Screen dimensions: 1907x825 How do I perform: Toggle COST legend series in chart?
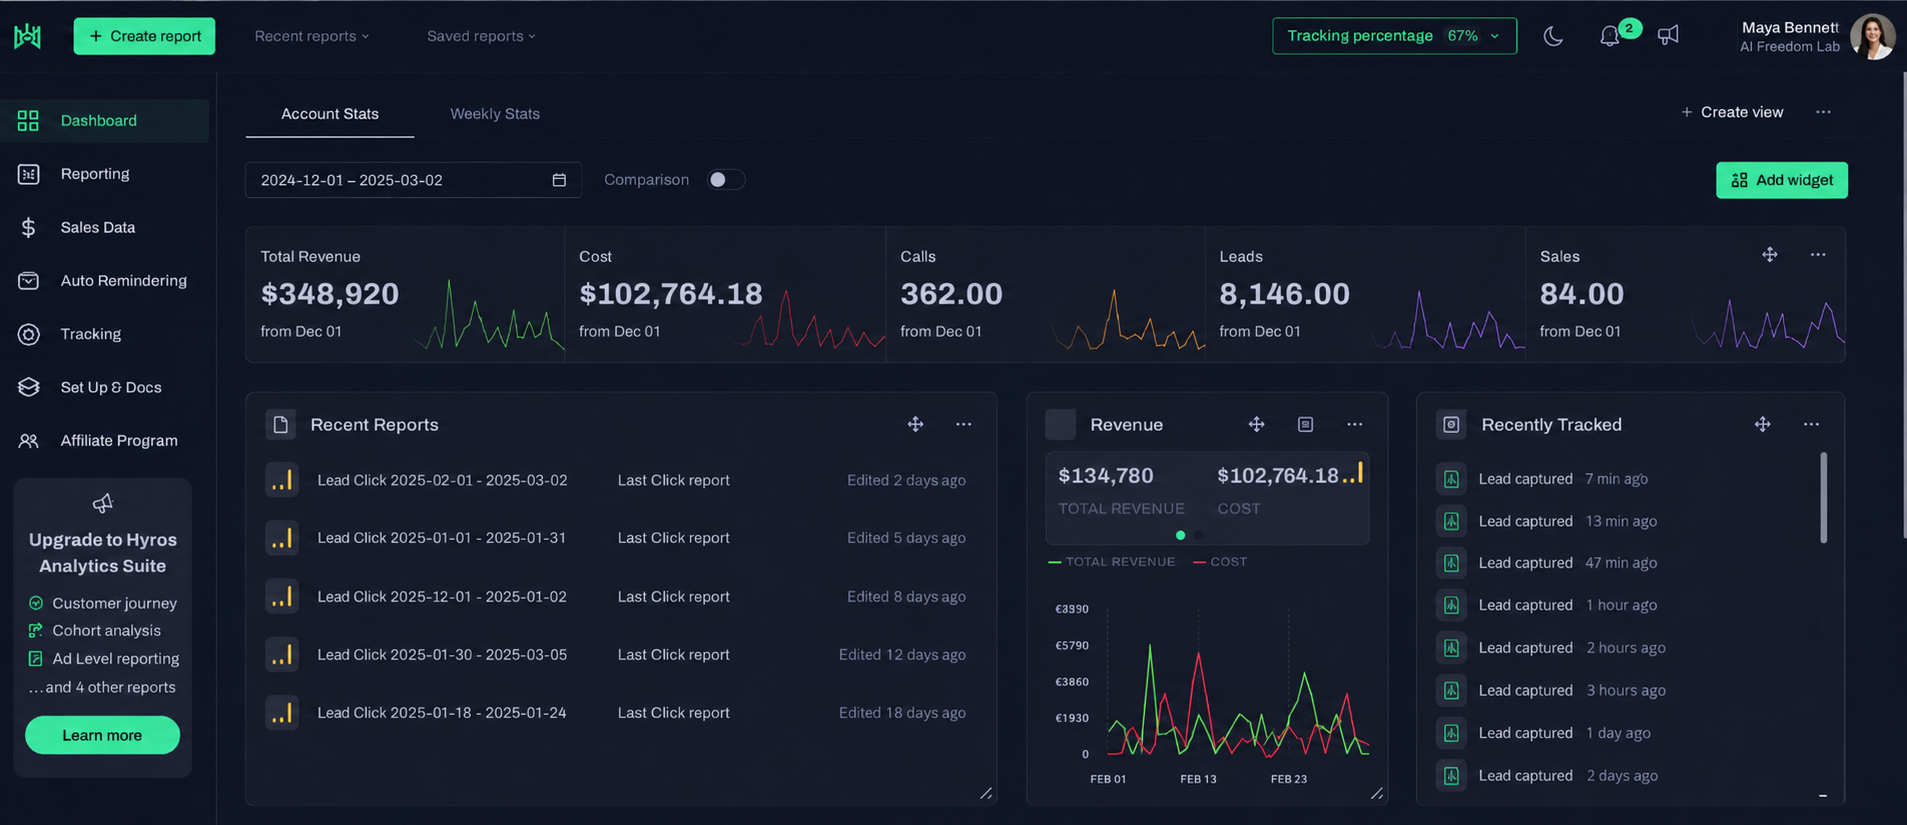point(1220,562)
